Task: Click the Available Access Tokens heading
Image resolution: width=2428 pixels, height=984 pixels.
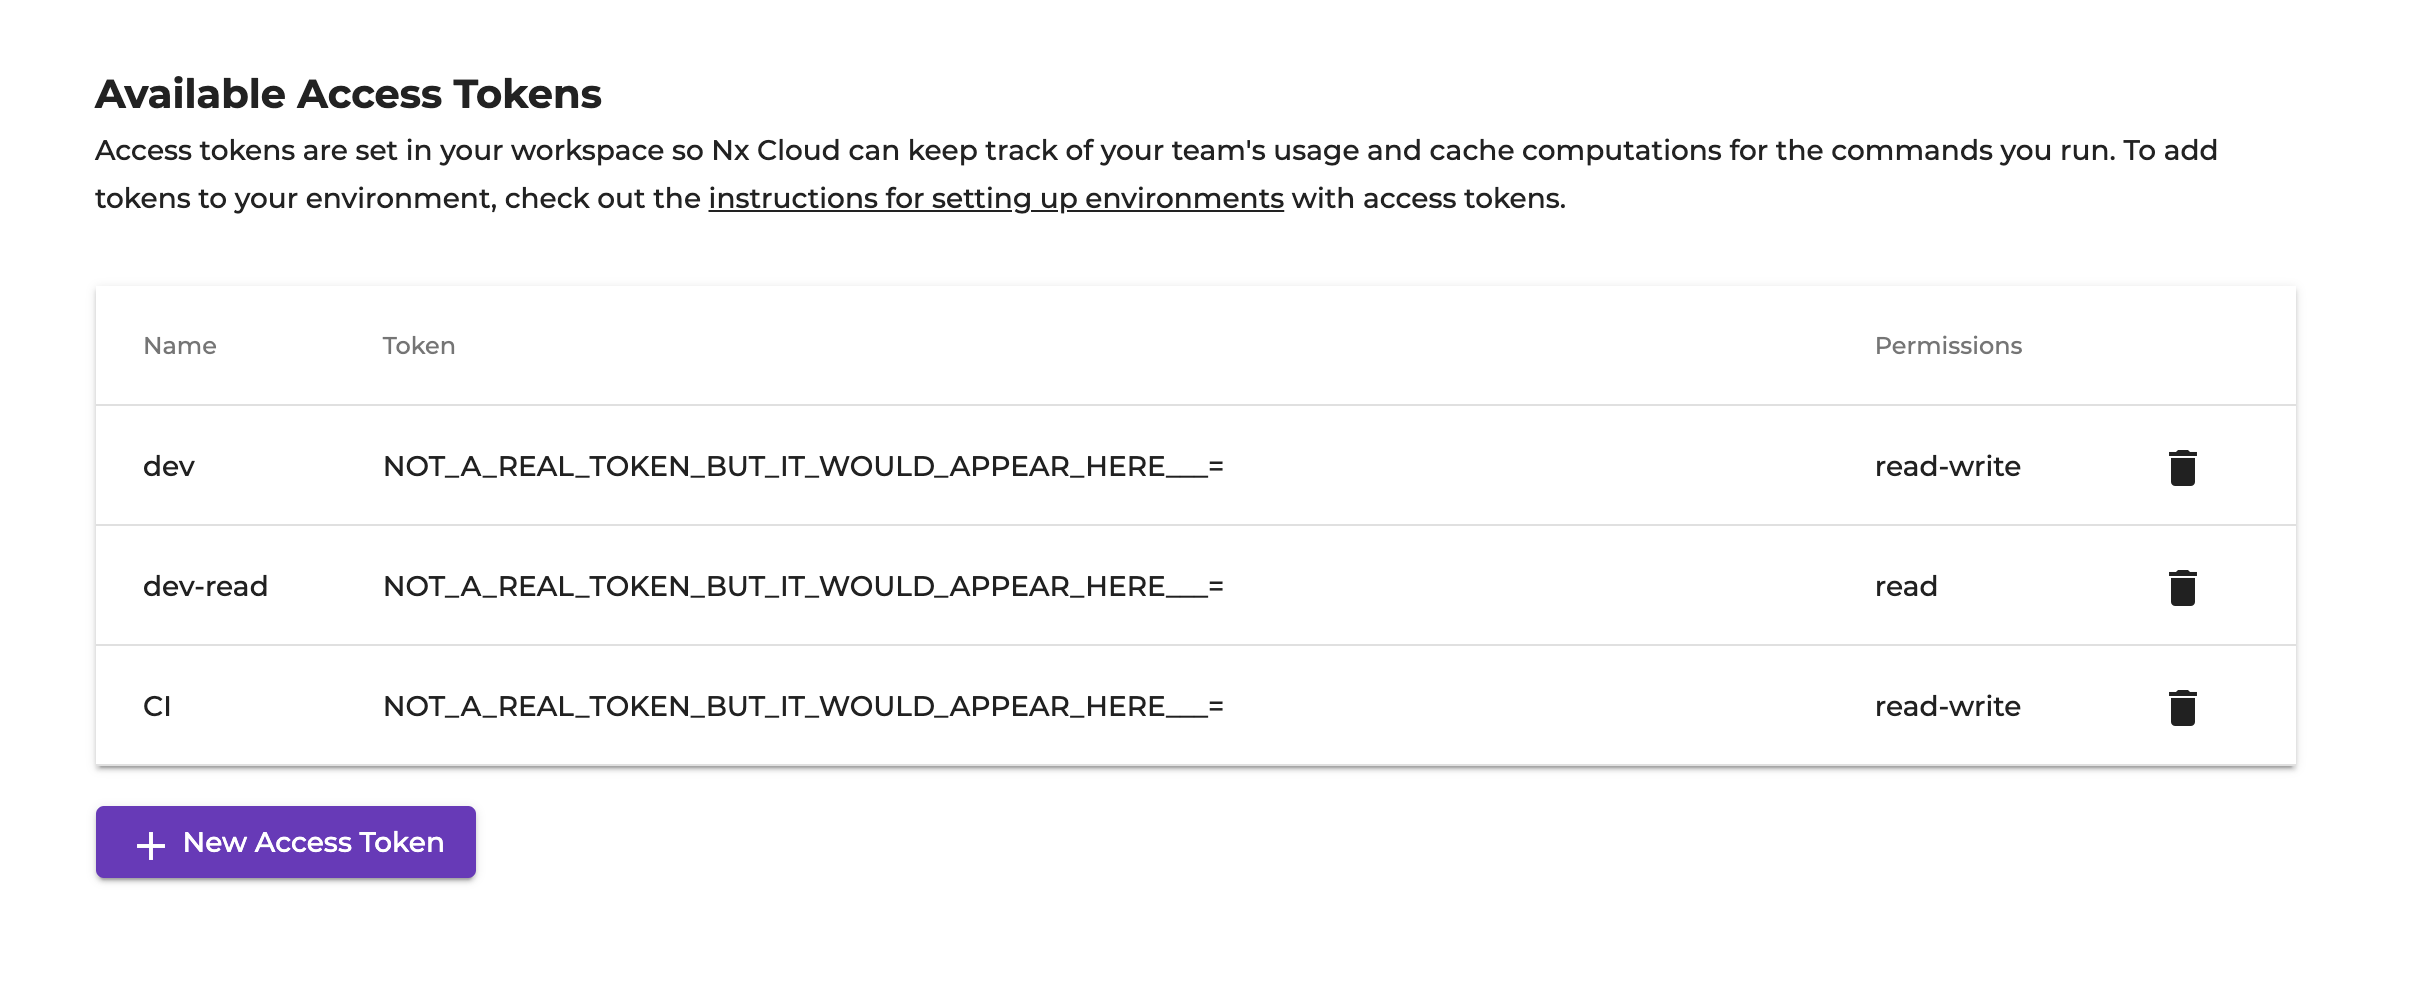Action: click(x=348, y=94)
